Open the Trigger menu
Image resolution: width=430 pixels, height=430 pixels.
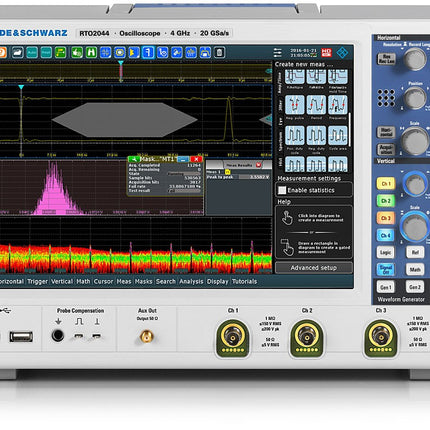click(37, 281)
